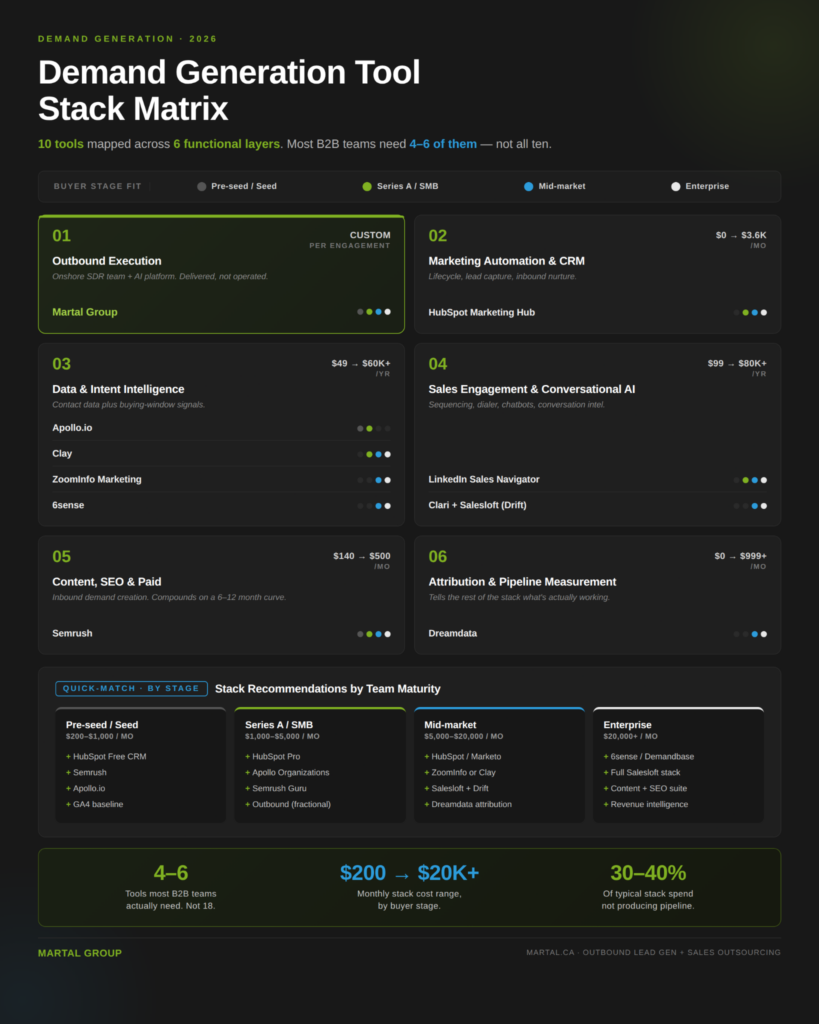This screenshot has height=1024, width=819.
Task: Select the Pre-seed / Seed recommendation card heading
Action: click(102, 725)
